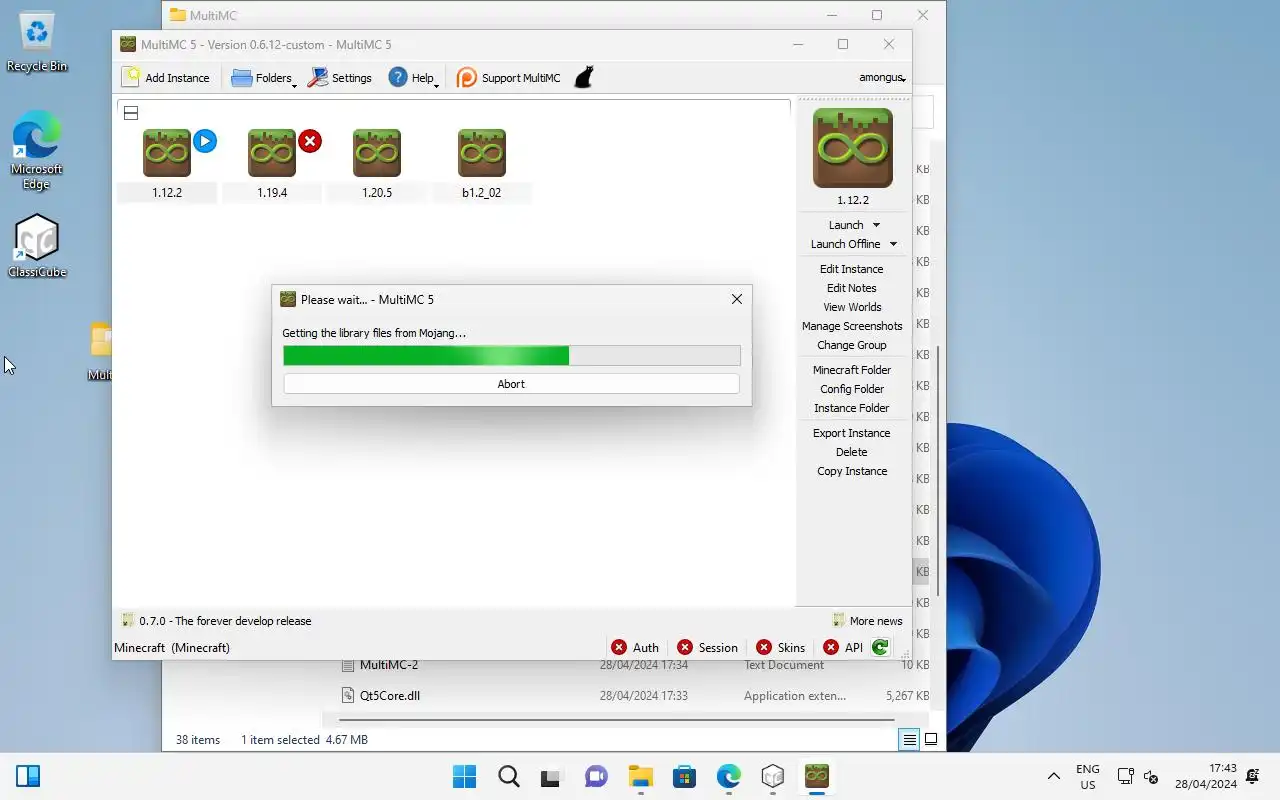Click Edit Notes
The image size is (1280, 800).
tap(852, 288)
